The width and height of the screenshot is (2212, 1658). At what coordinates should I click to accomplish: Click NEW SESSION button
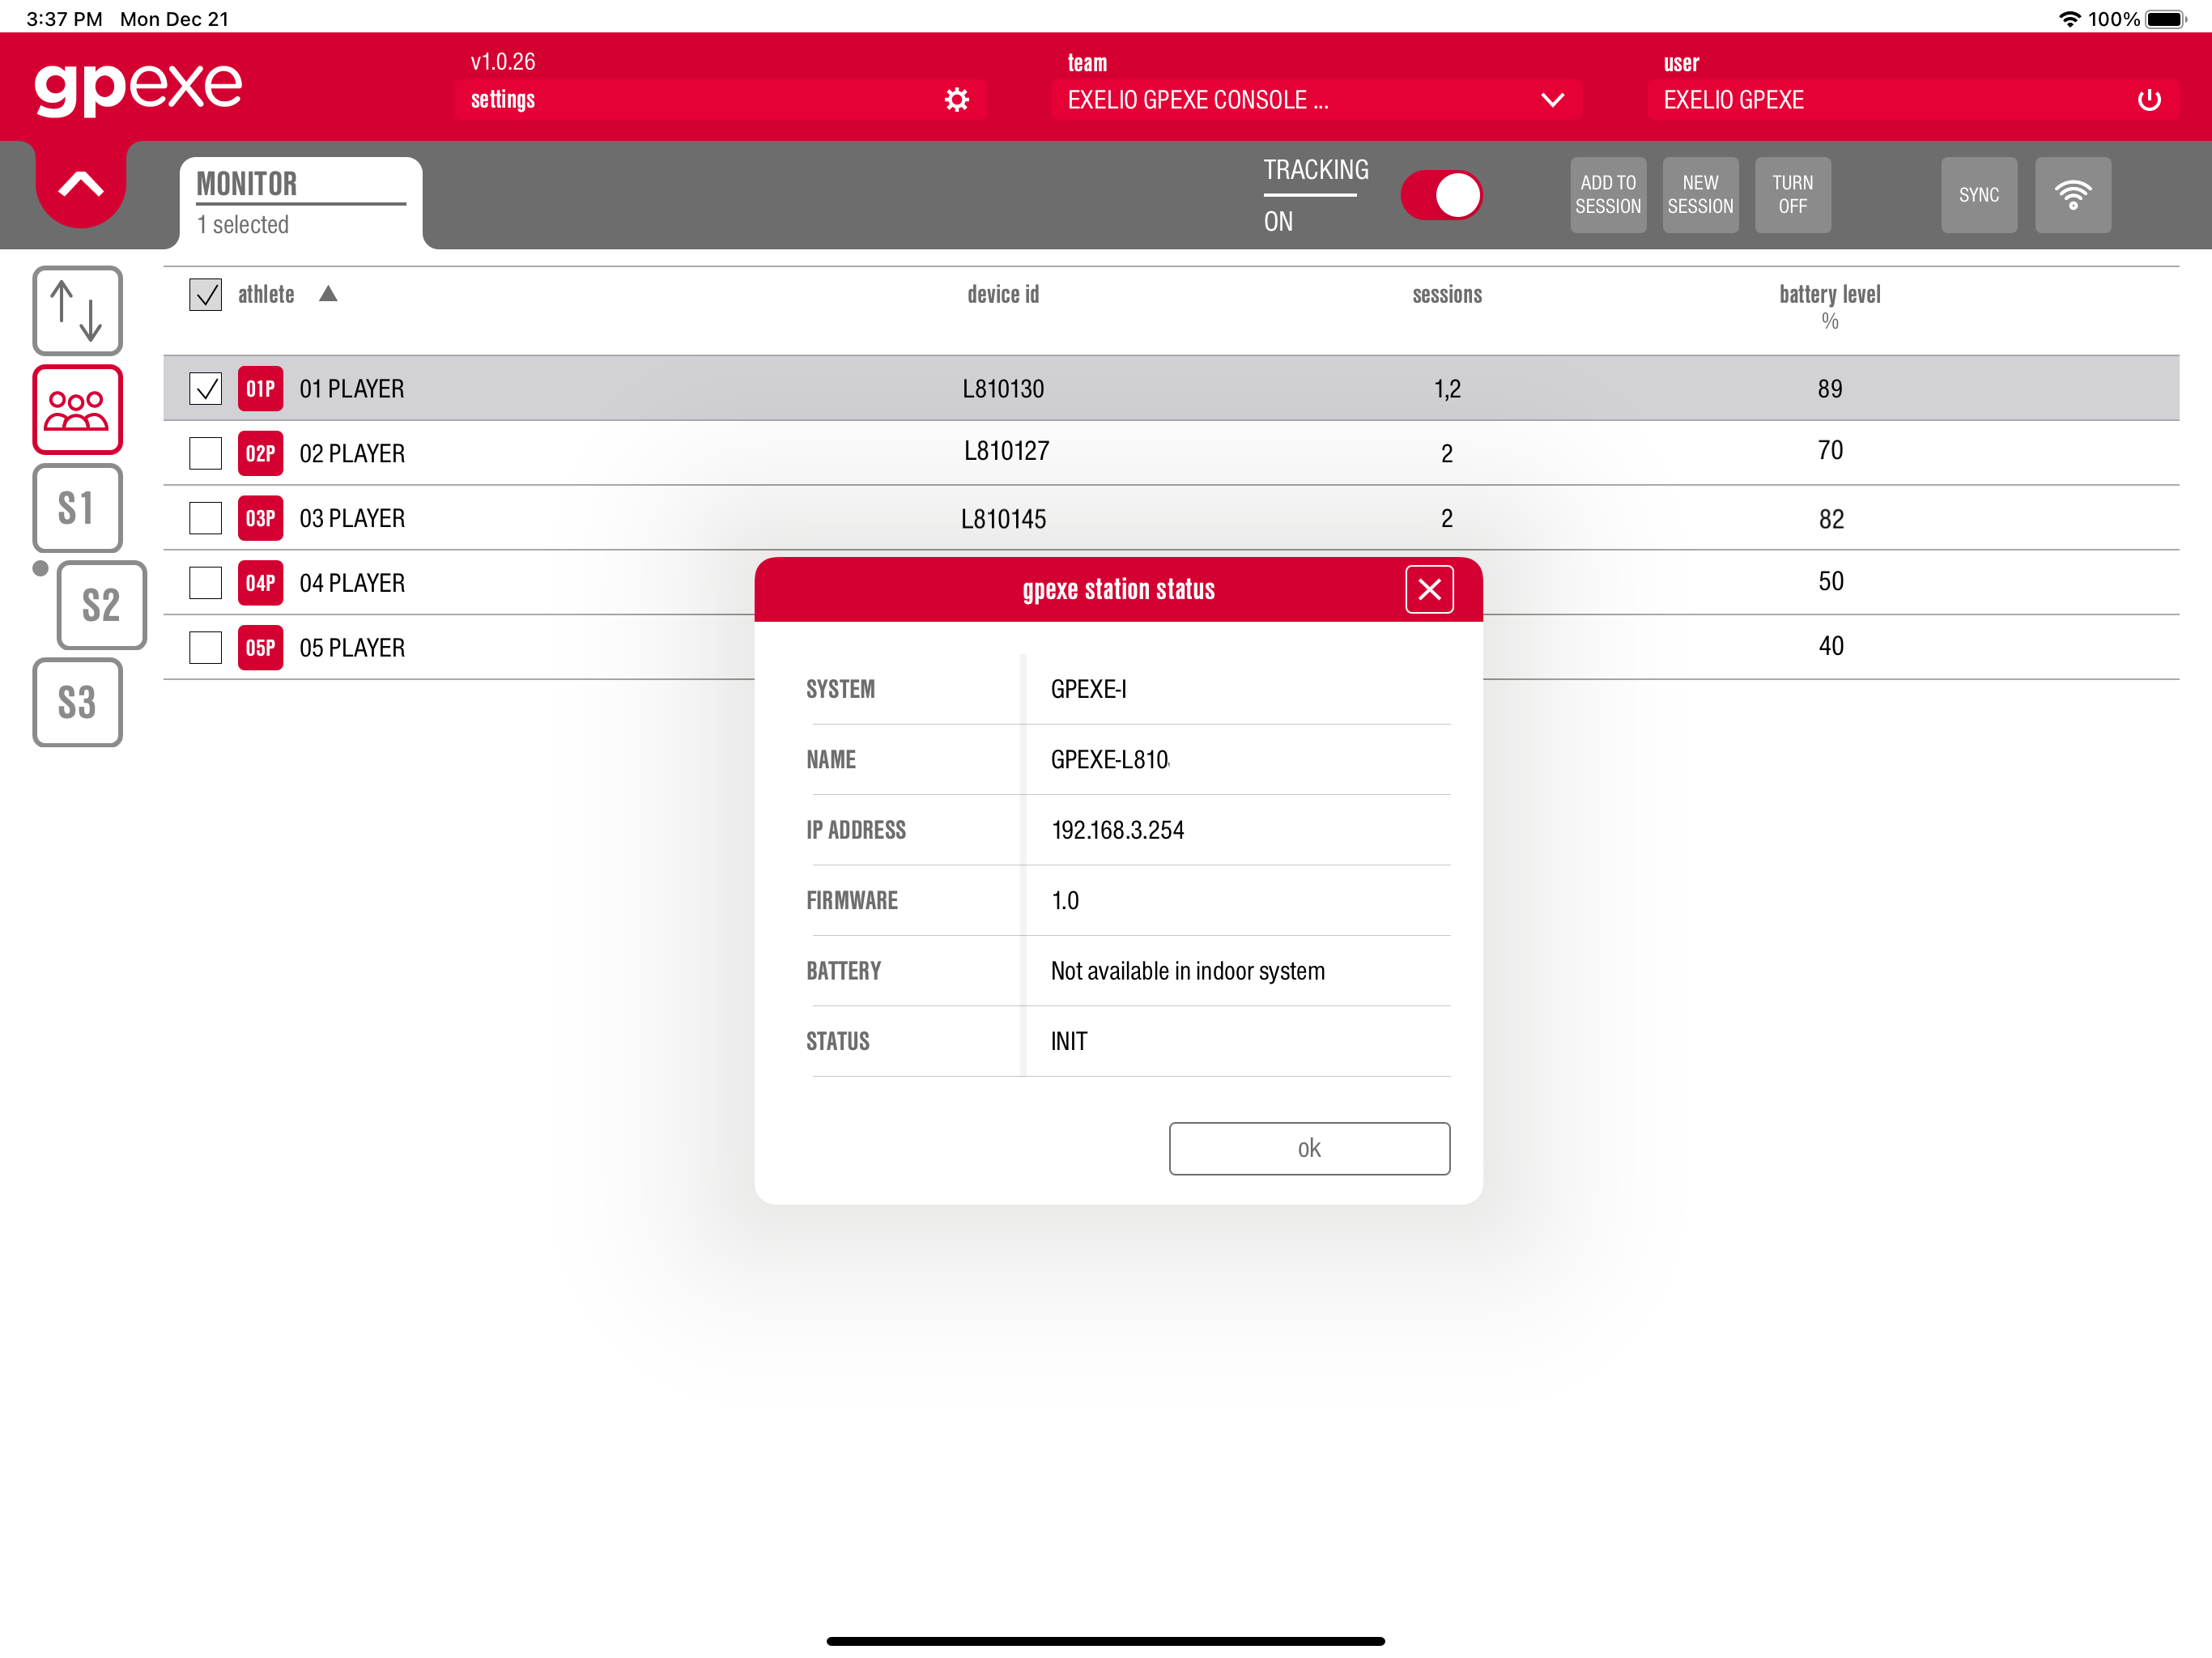[x=1700, y=195]
